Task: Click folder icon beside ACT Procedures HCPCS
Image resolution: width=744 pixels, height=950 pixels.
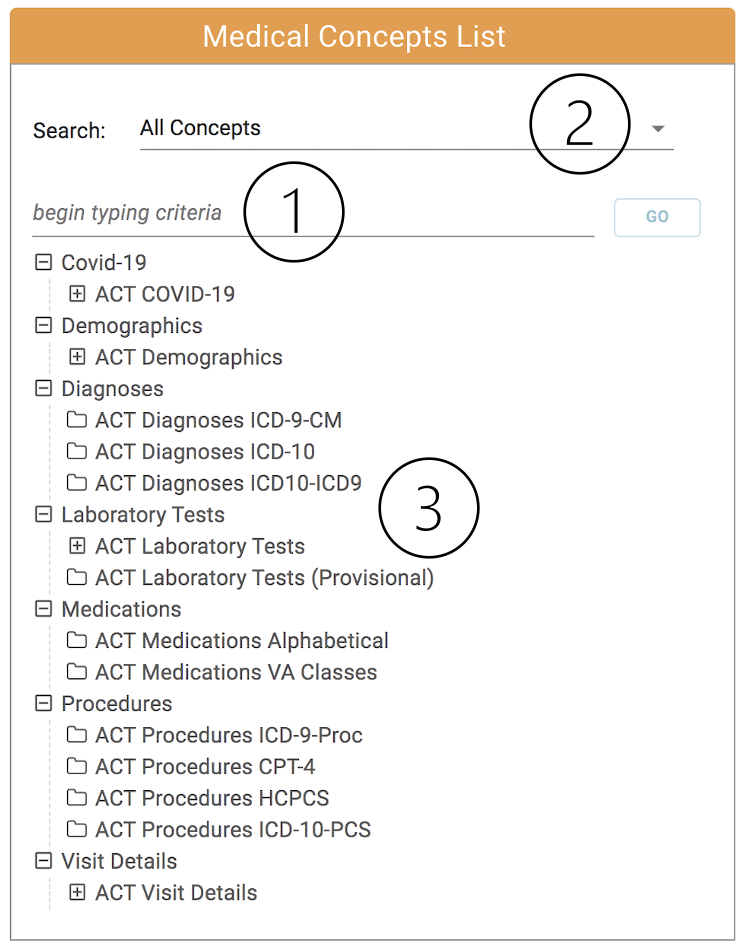Action: 77,798
